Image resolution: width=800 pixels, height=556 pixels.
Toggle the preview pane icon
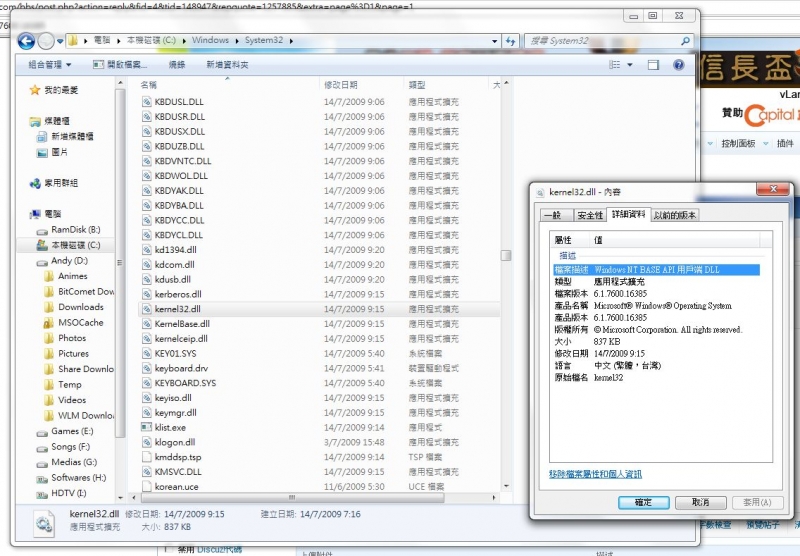tap(653, 65)
